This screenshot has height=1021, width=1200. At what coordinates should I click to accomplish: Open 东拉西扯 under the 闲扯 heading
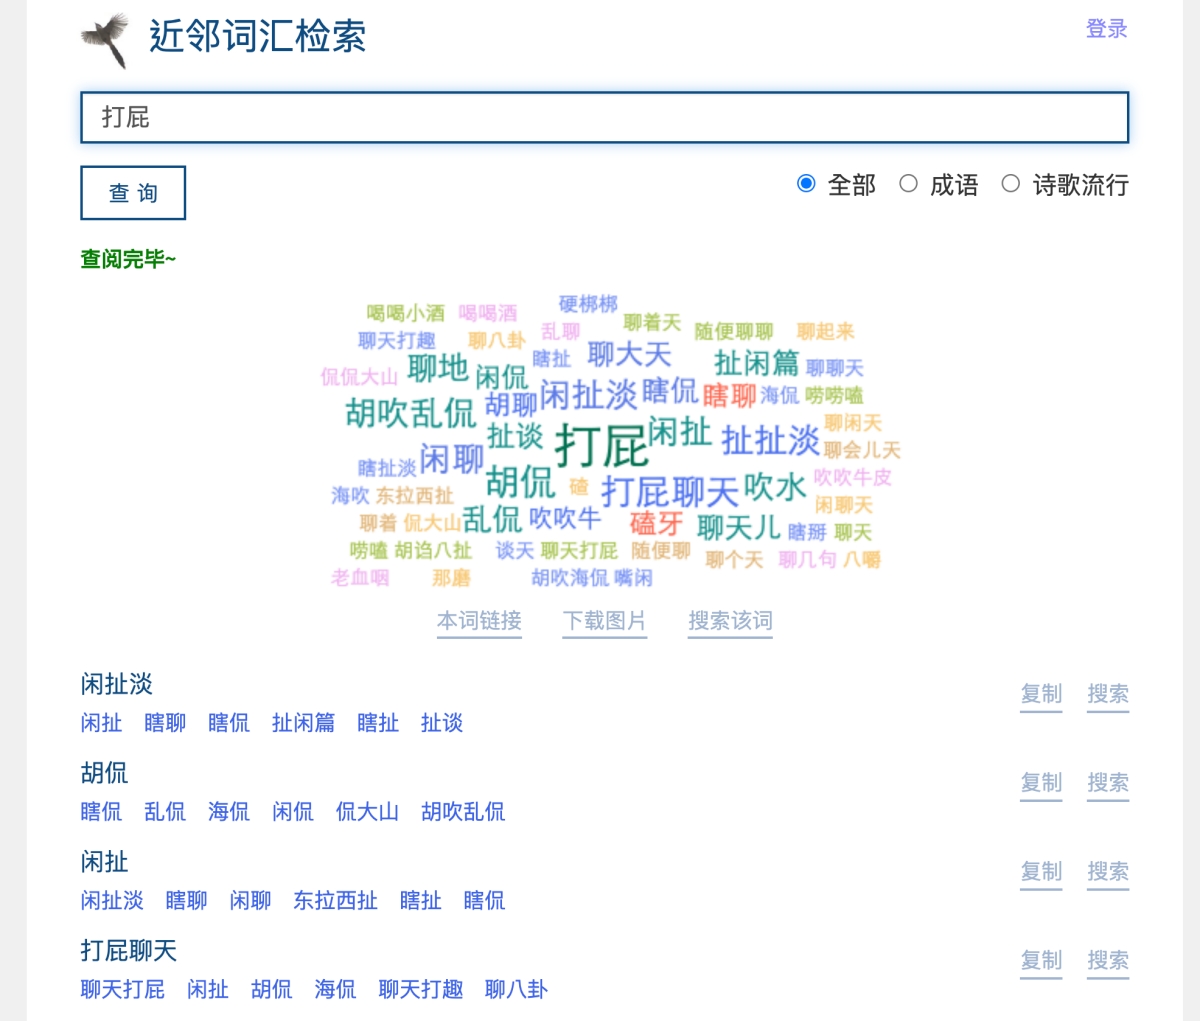click(x=335, y=901)
